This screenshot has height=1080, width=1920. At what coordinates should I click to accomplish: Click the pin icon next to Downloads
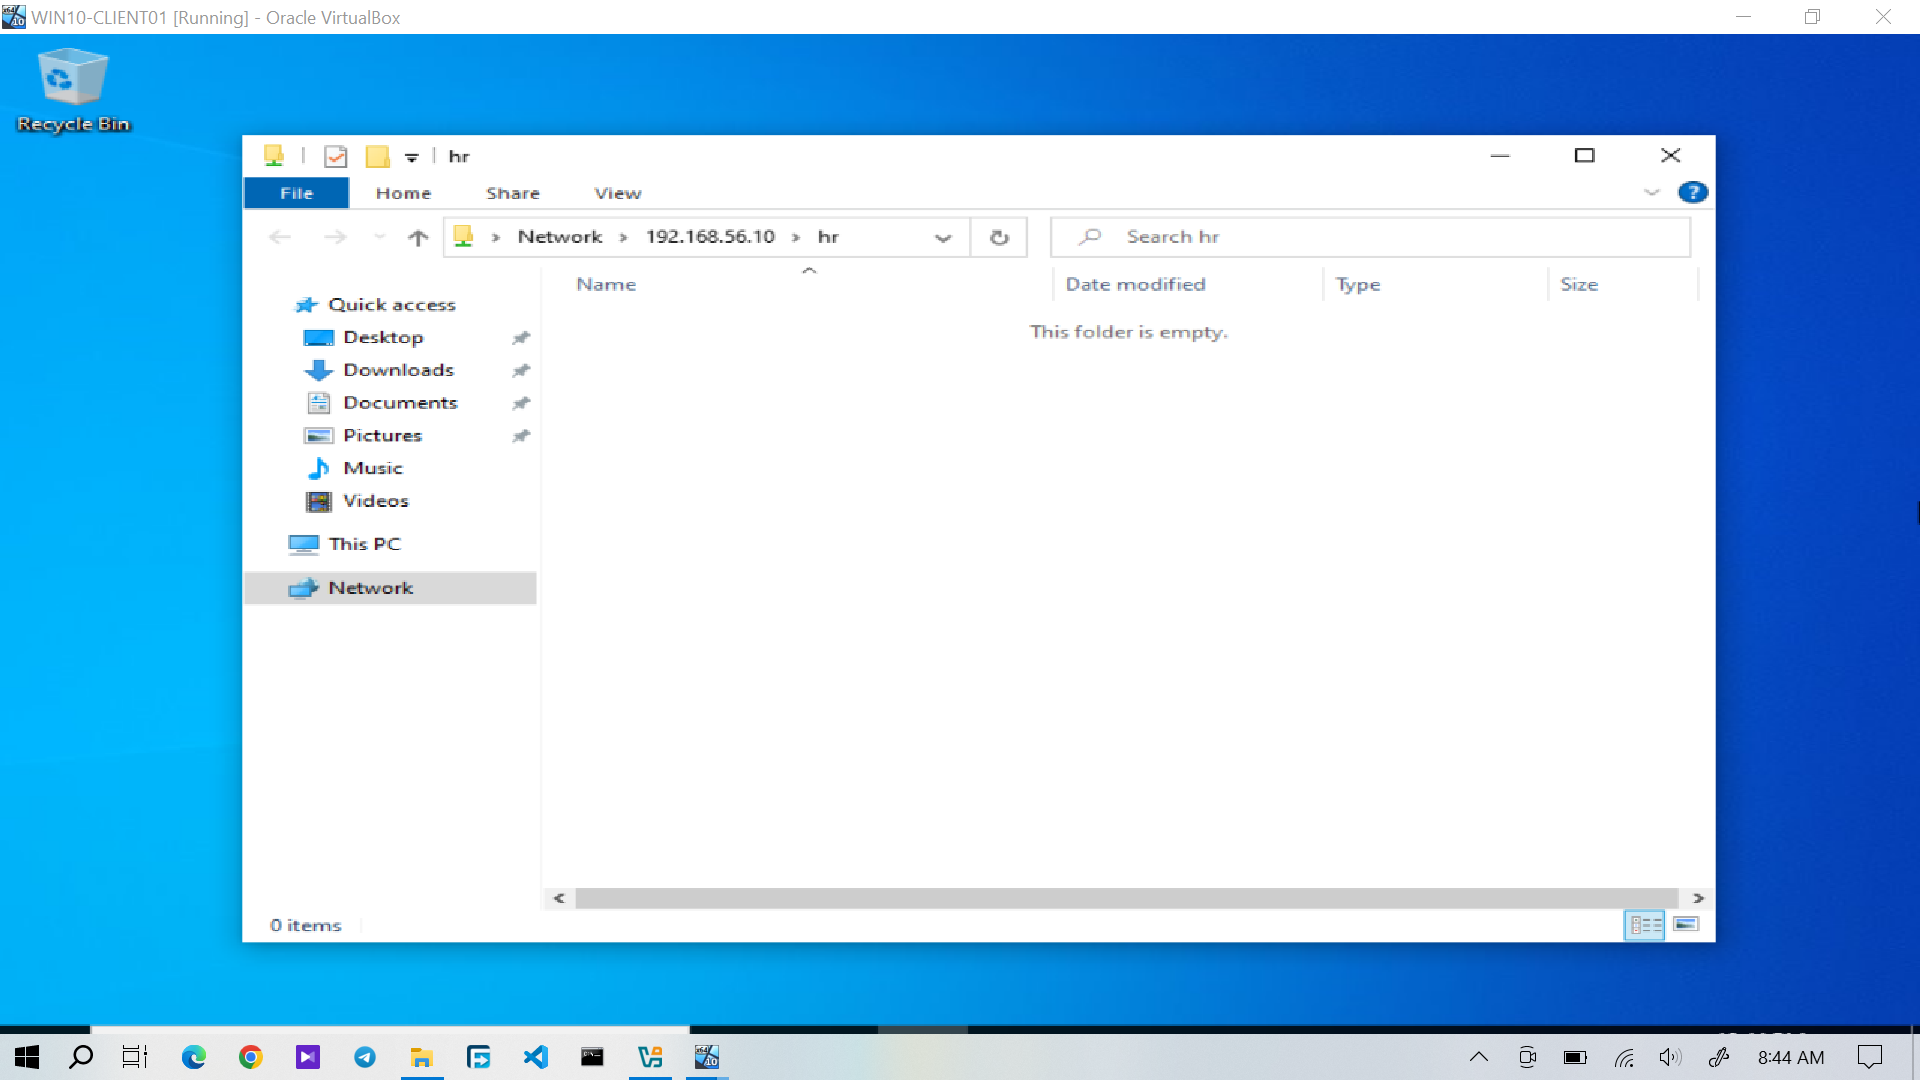(521, 371)
